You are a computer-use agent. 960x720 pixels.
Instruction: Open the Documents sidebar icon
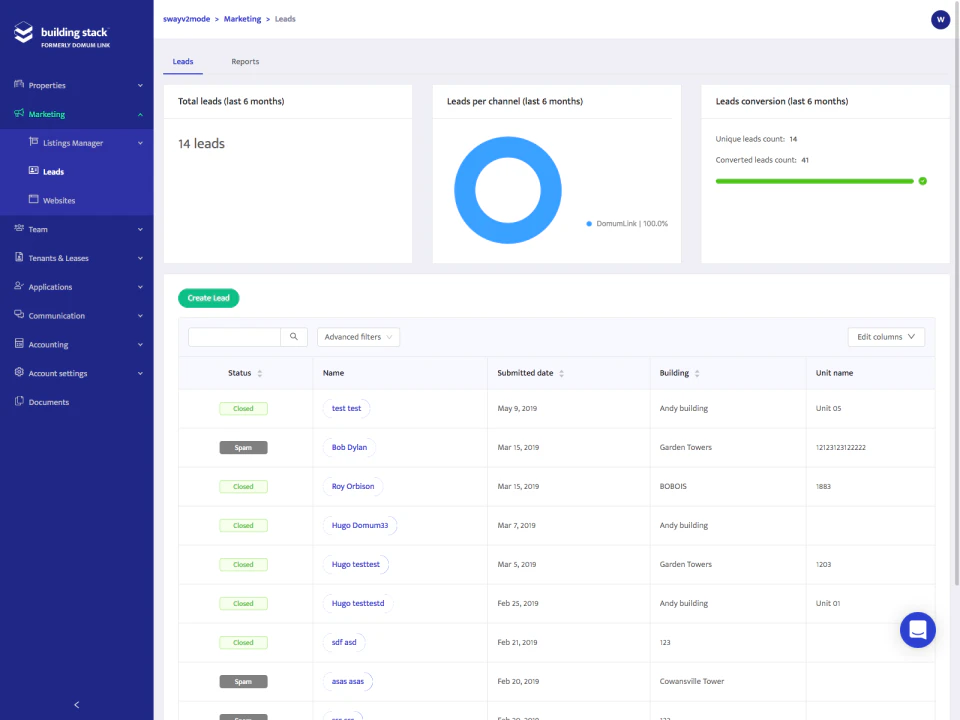(x=18, y=401)
